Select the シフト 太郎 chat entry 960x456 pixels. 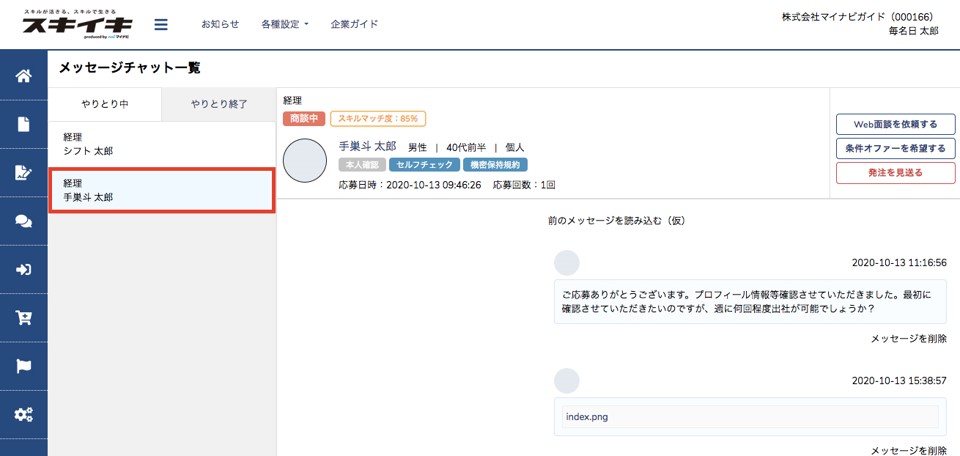pos(162,144)
